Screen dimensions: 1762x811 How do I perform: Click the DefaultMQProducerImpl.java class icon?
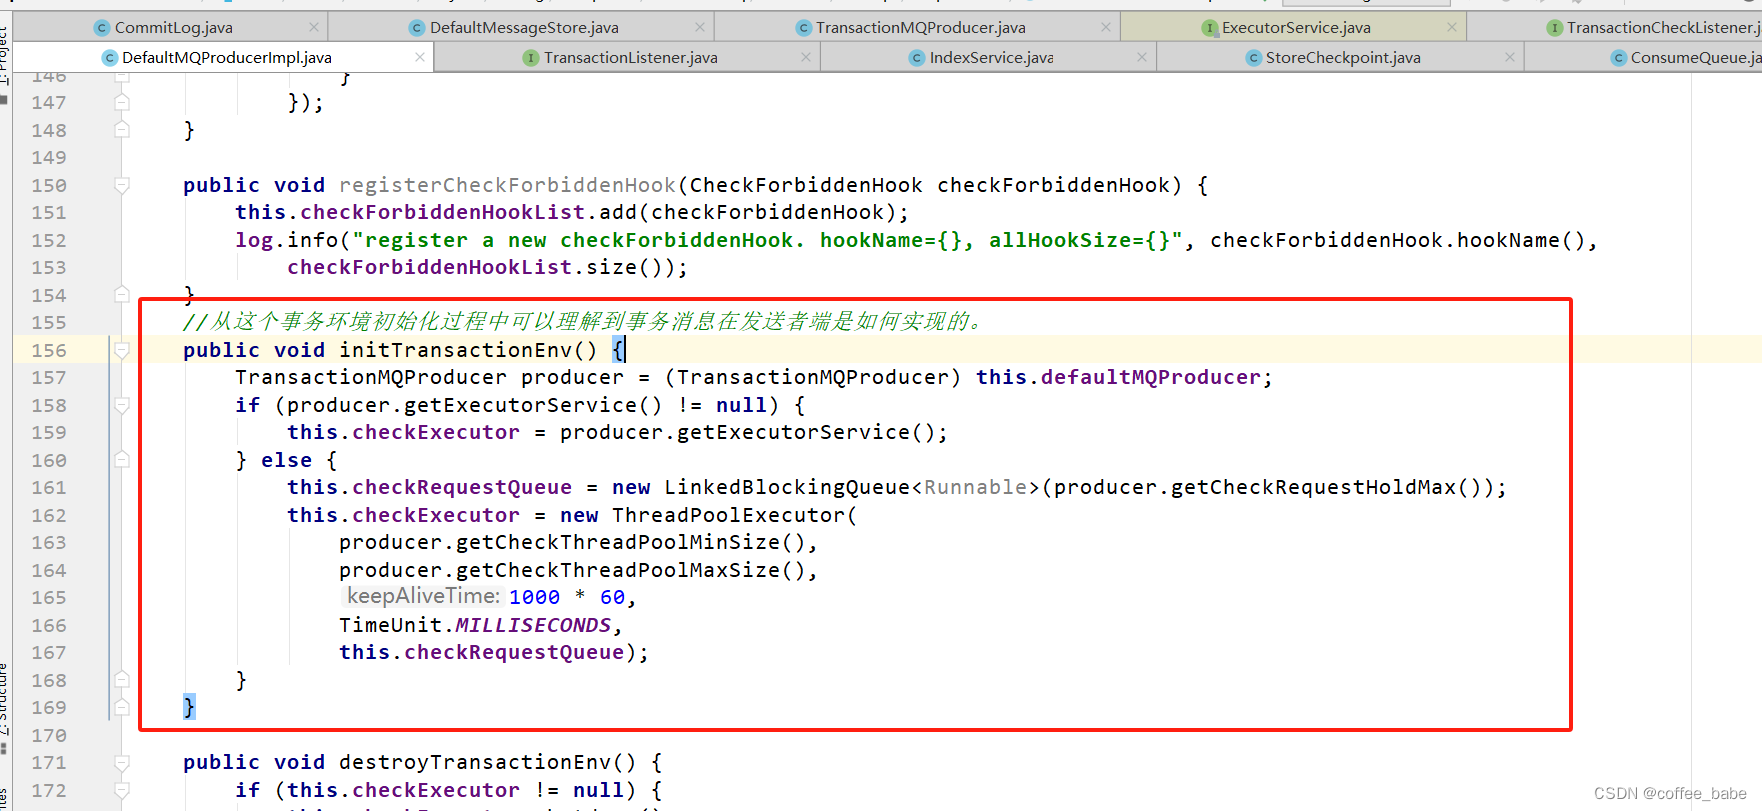[110, 58]
